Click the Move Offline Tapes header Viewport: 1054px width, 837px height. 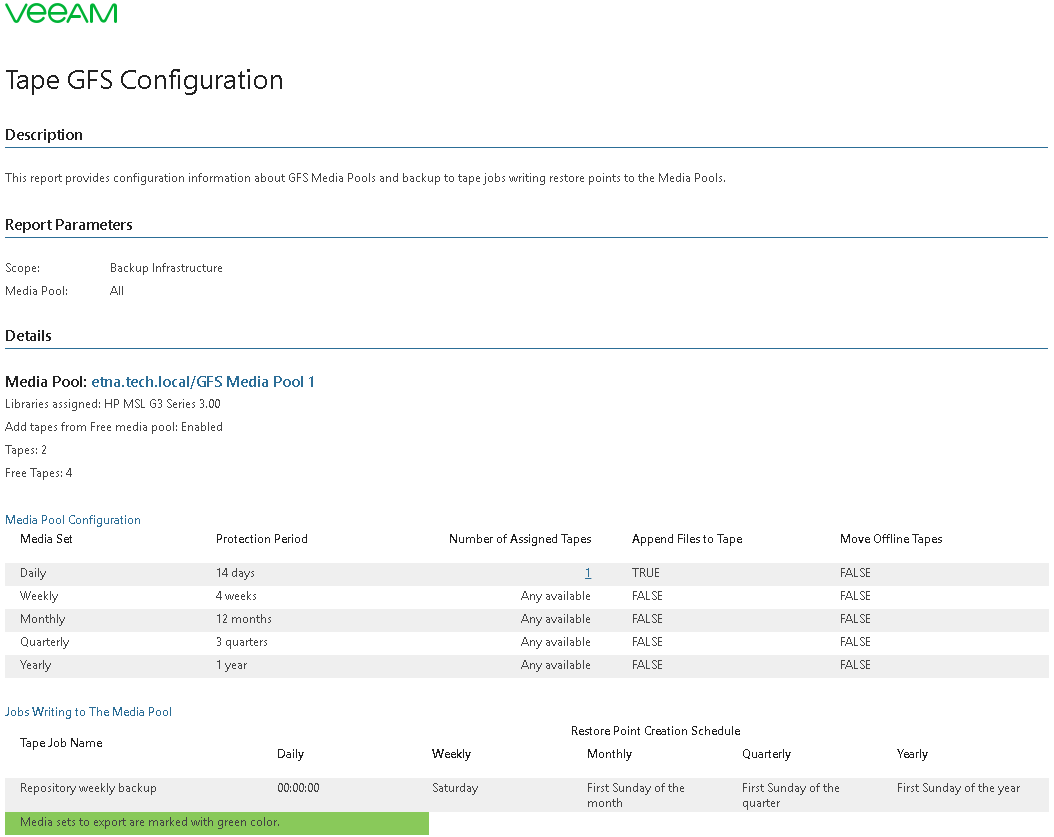pos(891,539)
